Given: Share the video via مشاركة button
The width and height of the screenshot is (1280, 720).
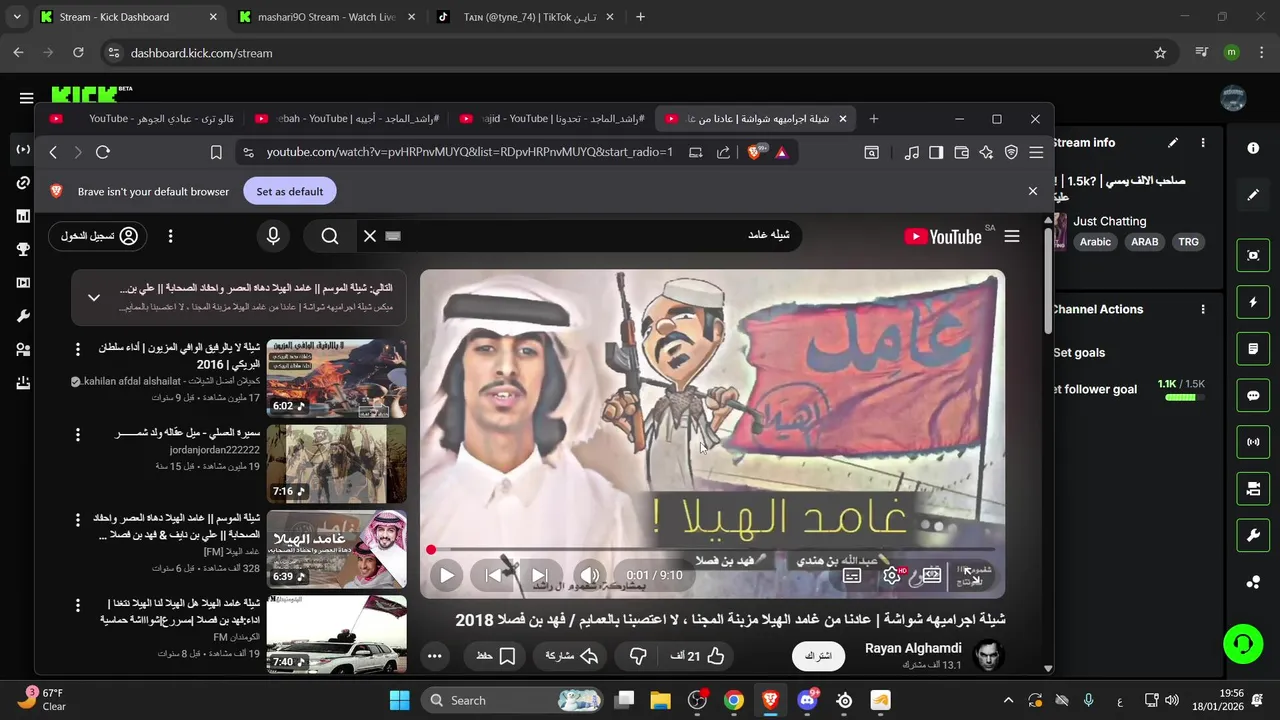Looking at the screenshot, I should point(571,656).
